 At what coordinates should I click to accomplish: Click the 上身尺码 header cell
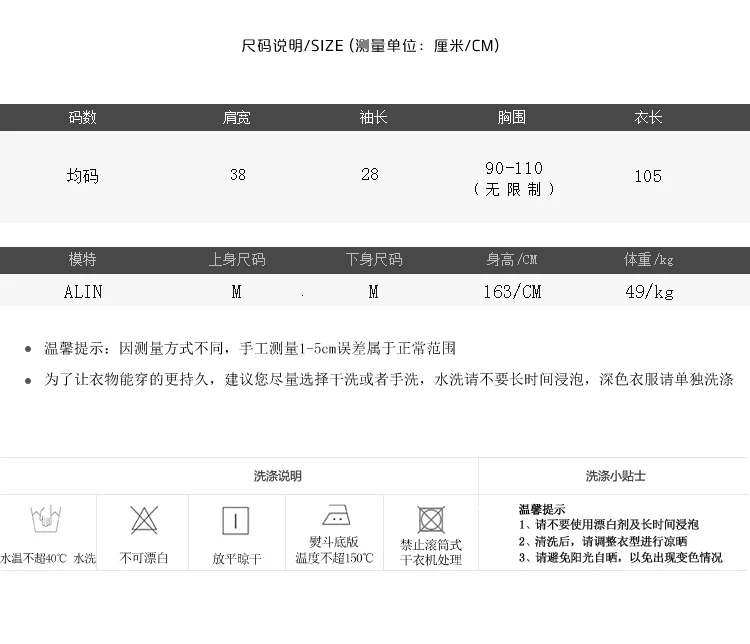coord(237,259)
